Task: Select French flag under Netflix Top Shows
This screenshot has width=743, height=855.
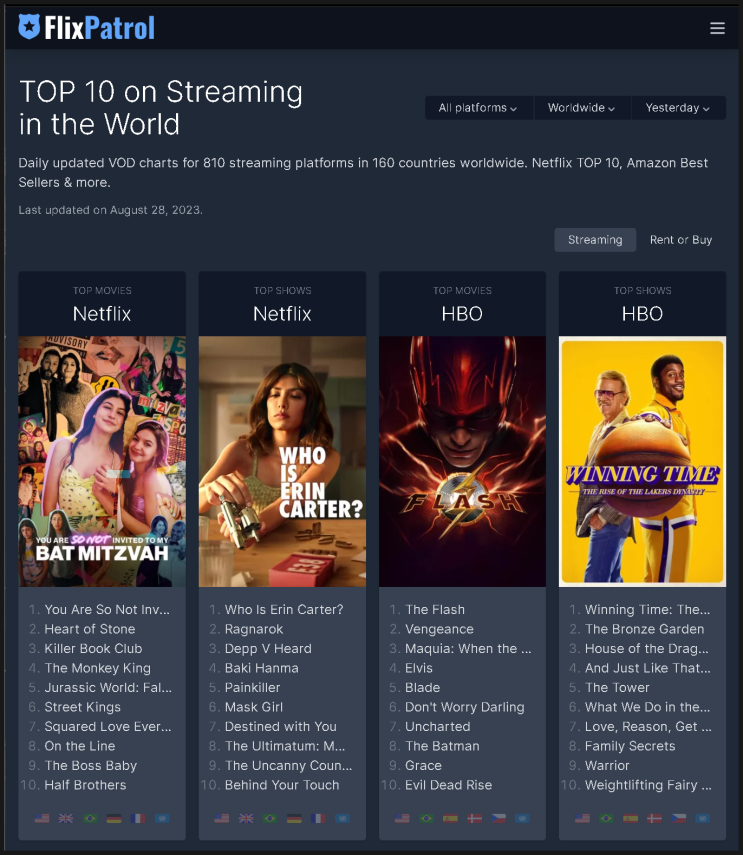Action: (318, 818)
